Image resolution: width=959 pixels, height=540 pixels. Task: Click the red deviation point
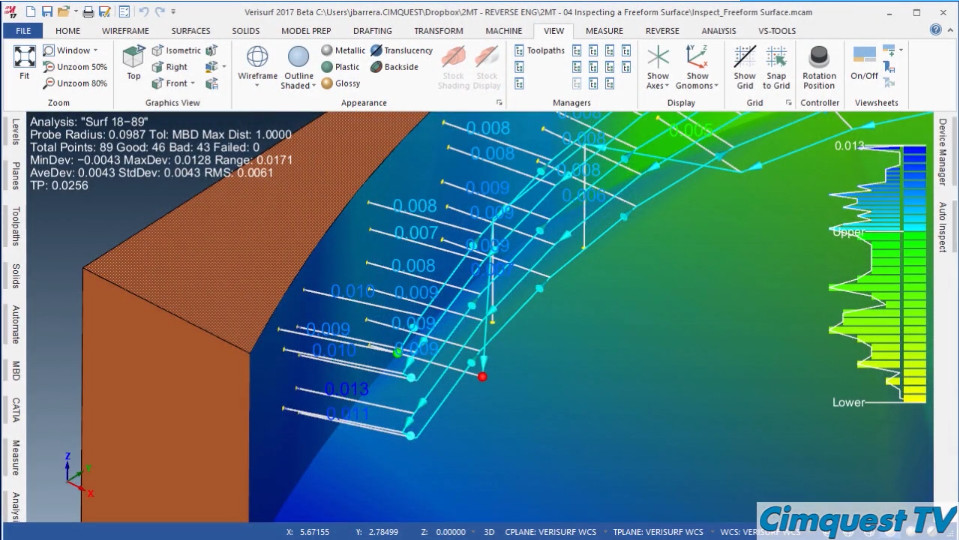(483, 377)
